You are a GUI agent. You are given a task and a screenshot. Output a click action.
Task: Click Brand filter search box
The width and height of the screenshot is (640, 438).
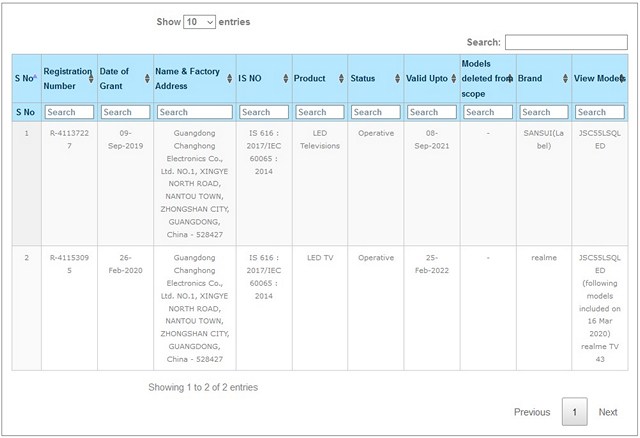(x=544, y=112)
